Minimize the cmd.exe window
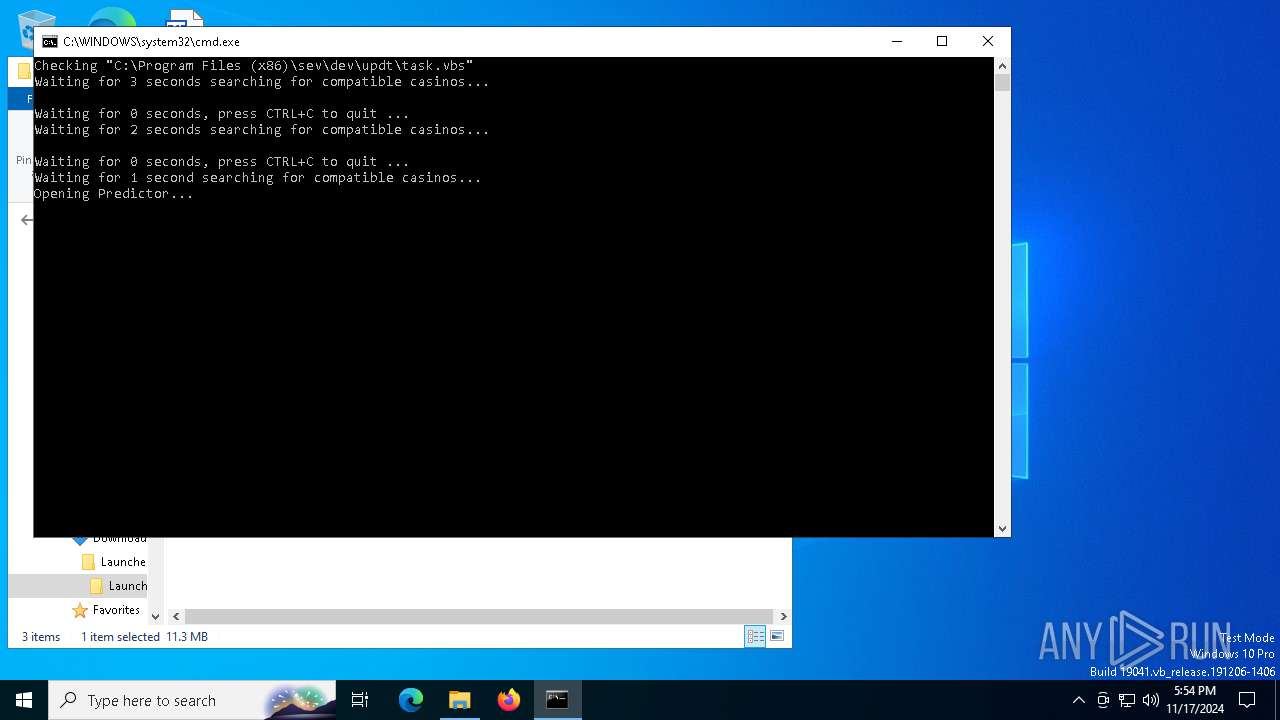The width and height of the screenshot is (1280, 720). (x=896, y=41)
